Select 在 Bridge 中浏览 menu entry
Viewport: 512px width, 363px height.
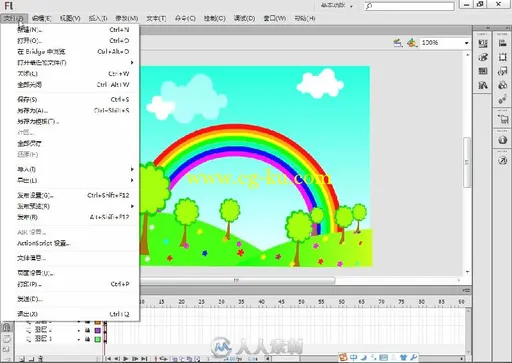click(x=73, y=51)
